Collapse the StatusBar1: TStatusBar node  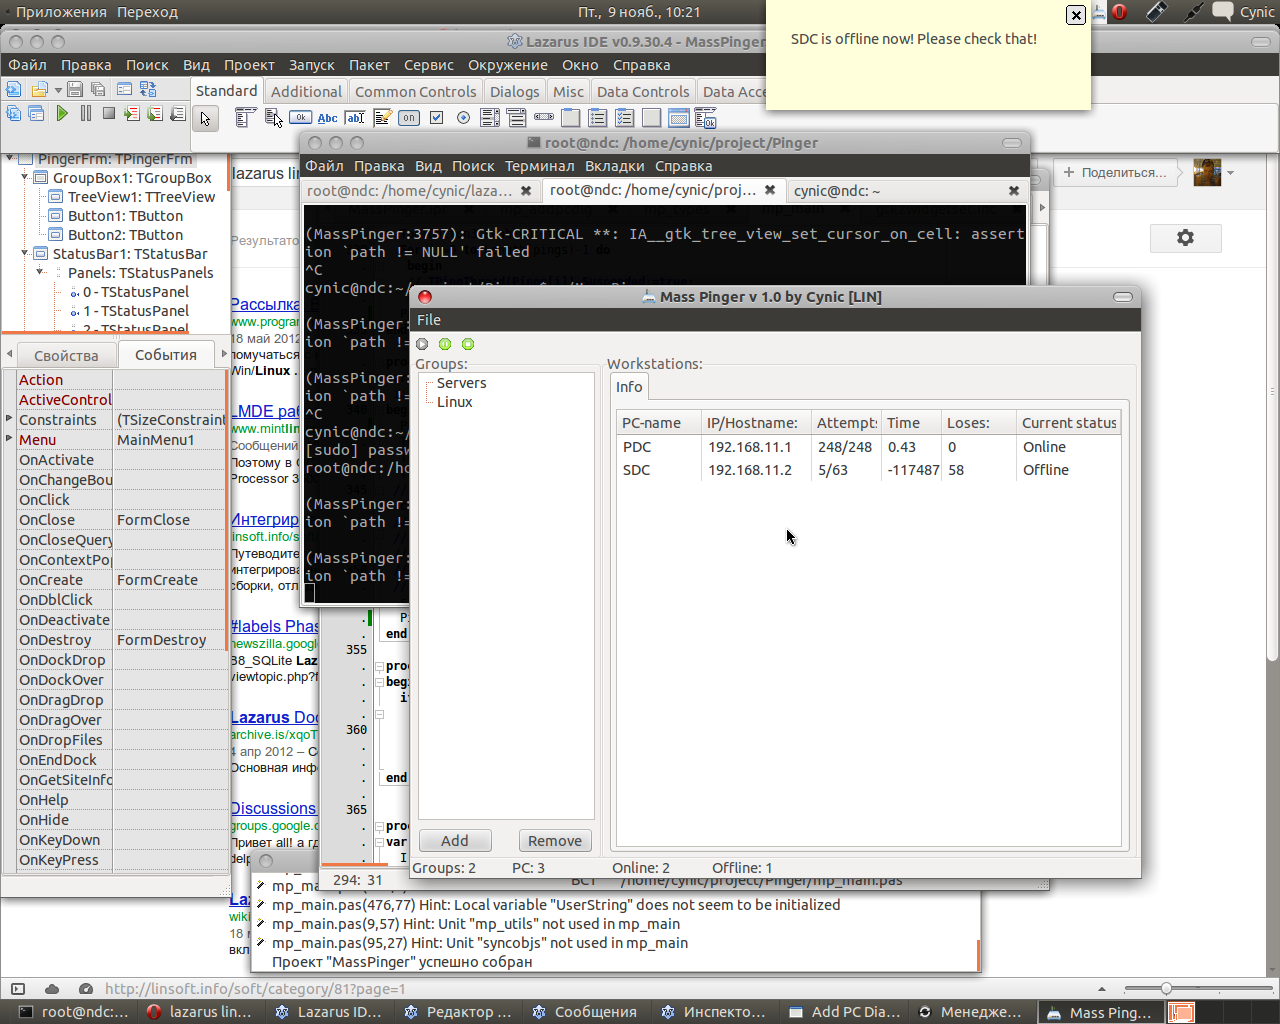26,254
